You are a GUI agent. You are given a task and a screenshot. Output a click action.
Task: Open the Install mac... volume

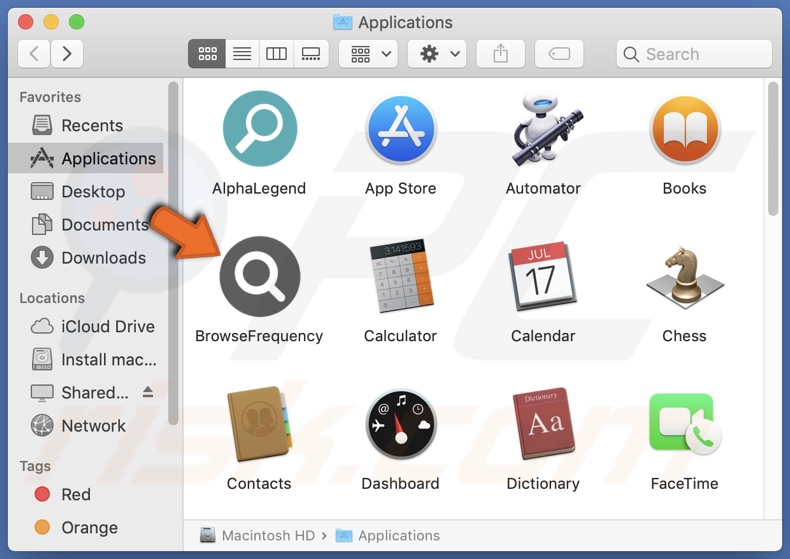tap(86, 360)
